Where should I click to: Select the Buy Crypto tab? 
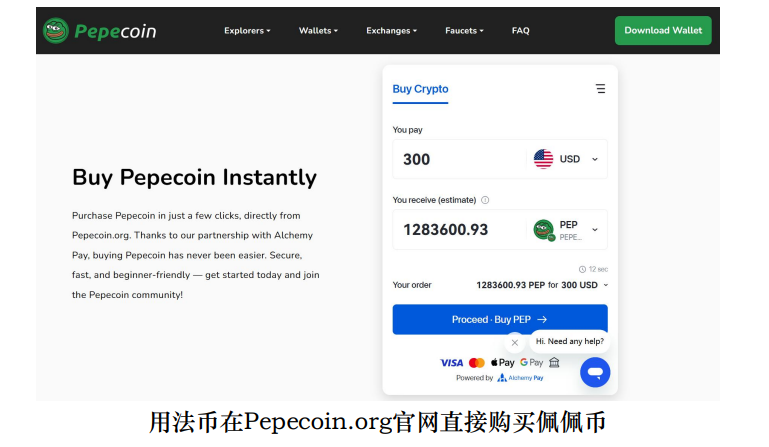pyautogui.click(x=420, y=89)
